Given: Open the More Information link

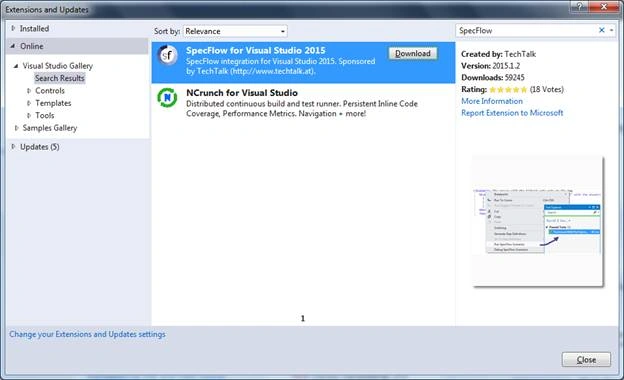Looking at the screenshot, I should tap(492, 101).
